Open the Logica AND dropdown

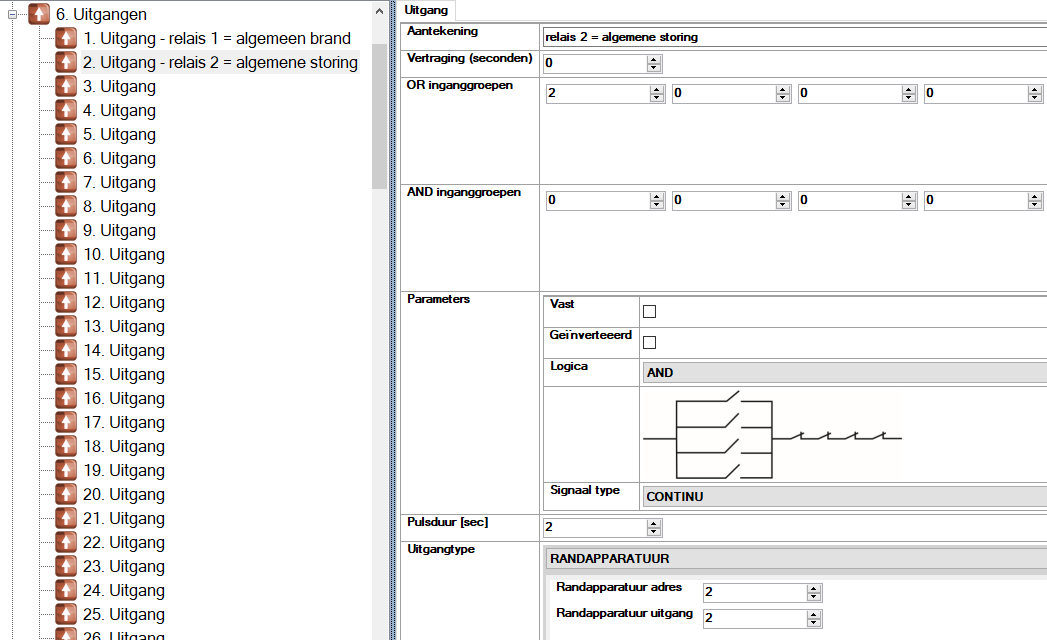coord(845,373)
